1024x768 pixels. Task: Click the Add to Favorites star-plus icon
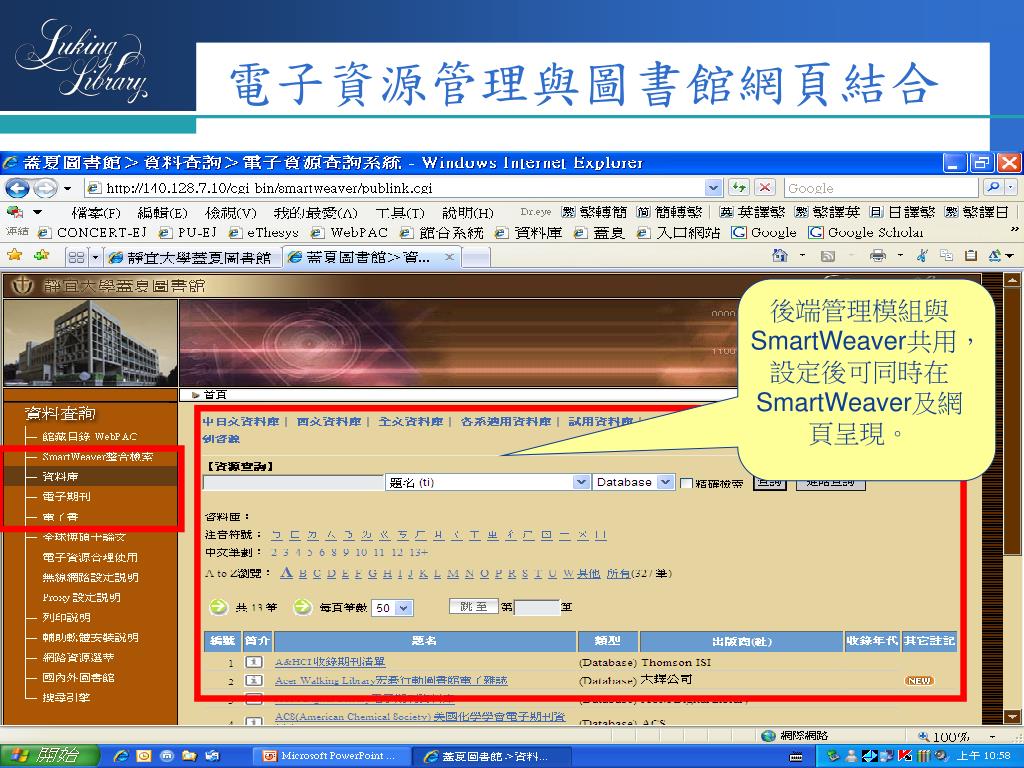tap(42, 255)
